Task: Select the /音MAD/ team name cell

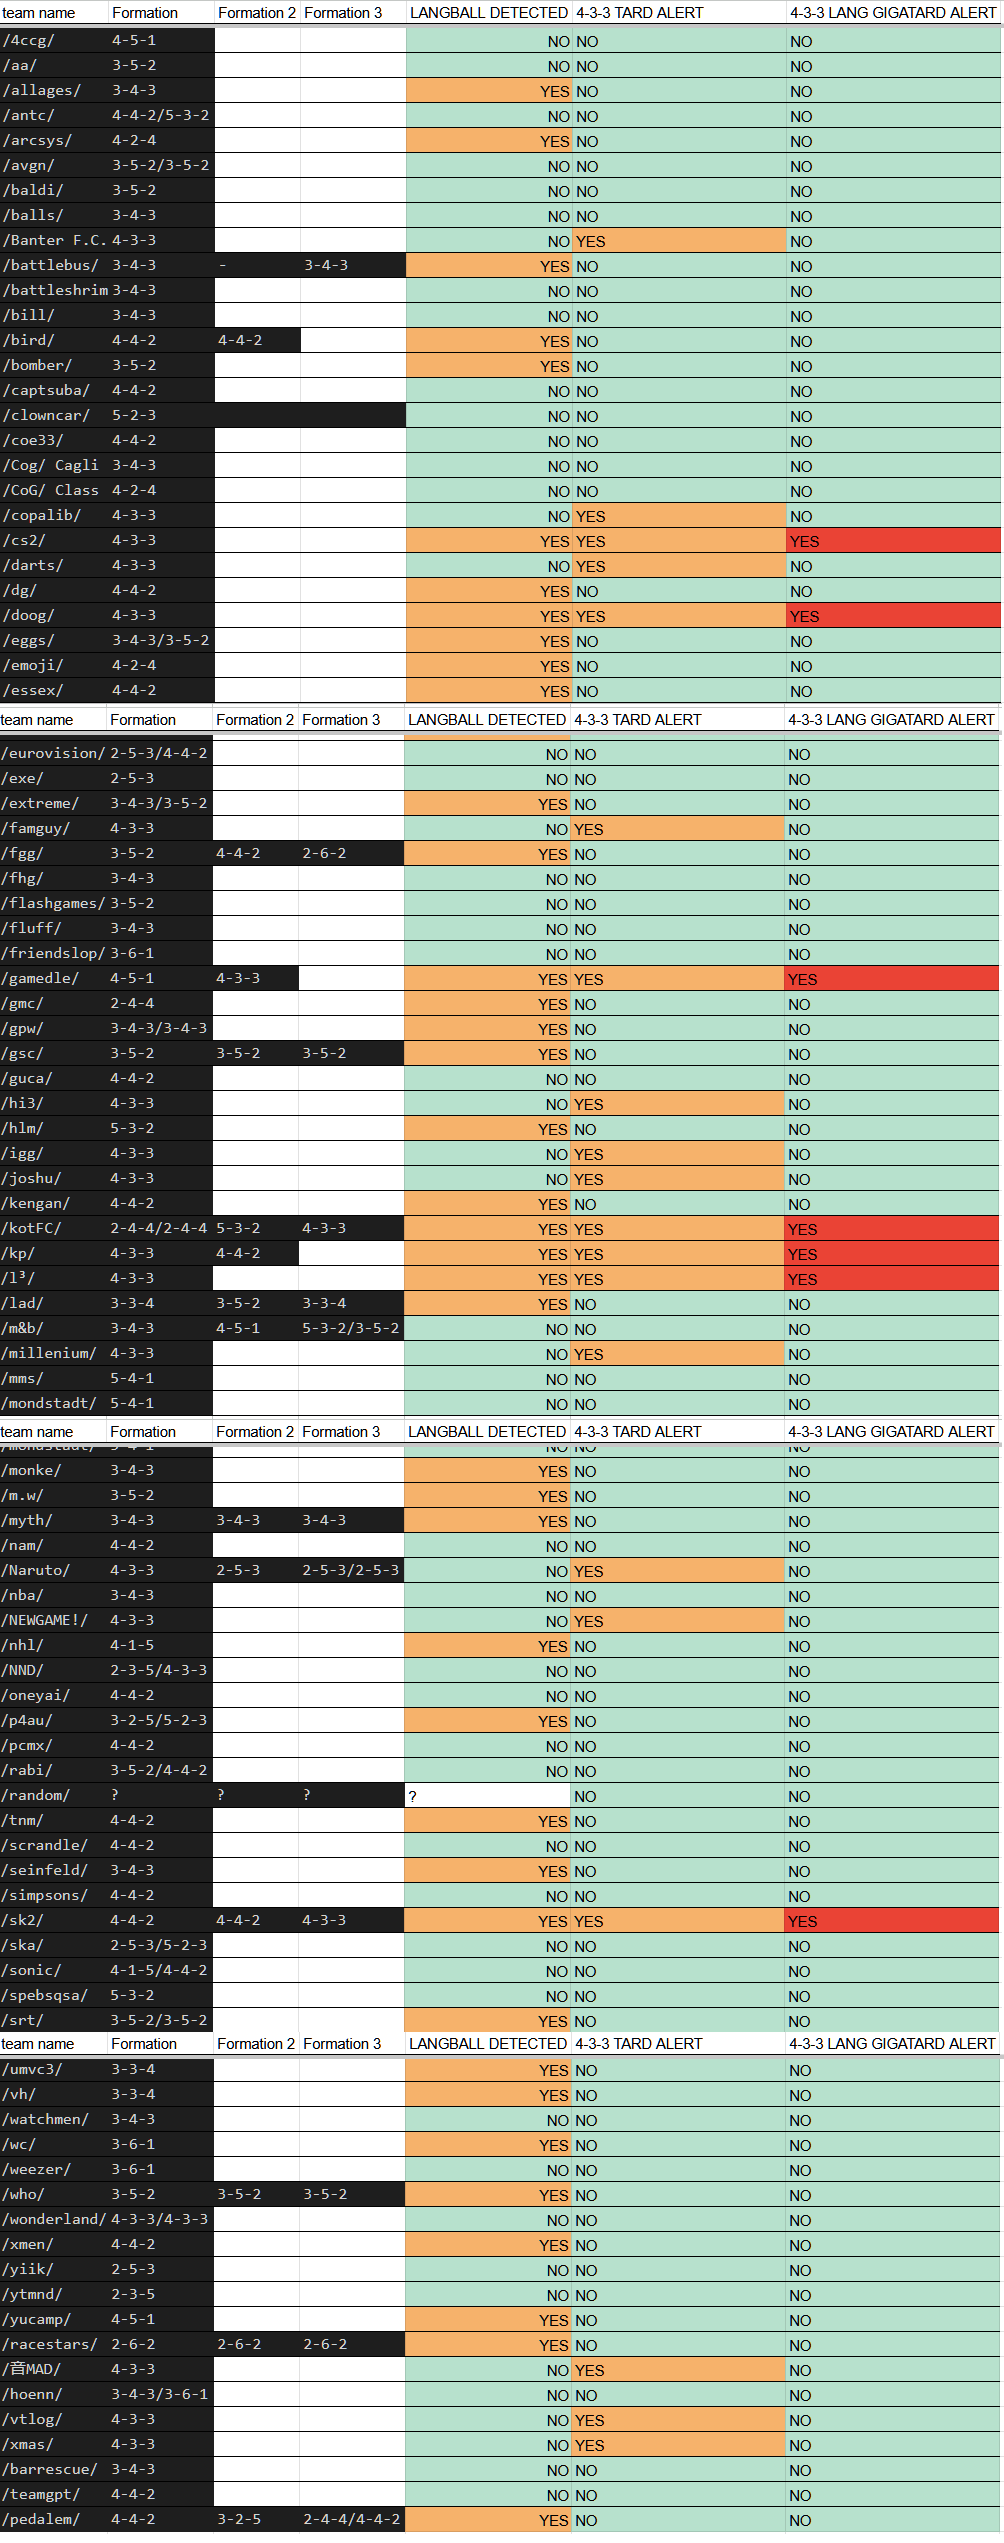Action: 55,2370
